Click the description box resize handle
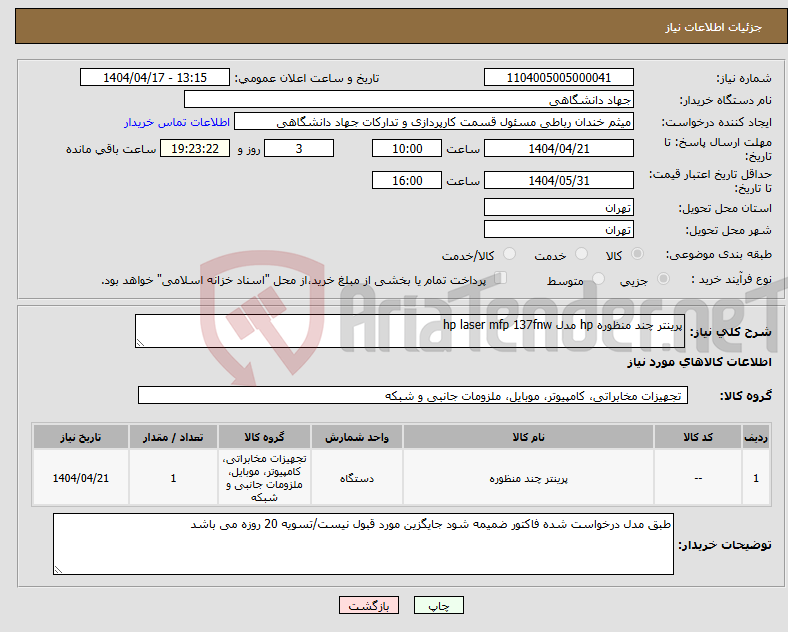The image size is (788, 632). [140, 343]
